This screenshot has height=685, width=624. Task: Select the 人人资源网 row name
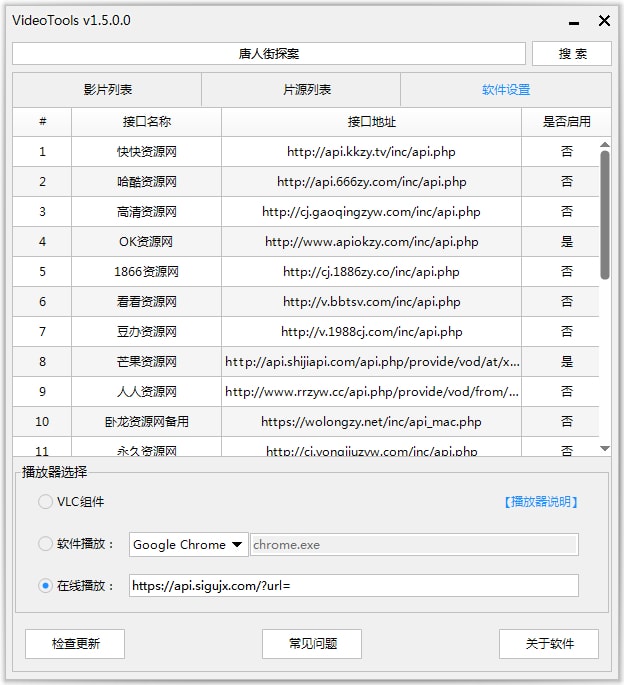146,391
